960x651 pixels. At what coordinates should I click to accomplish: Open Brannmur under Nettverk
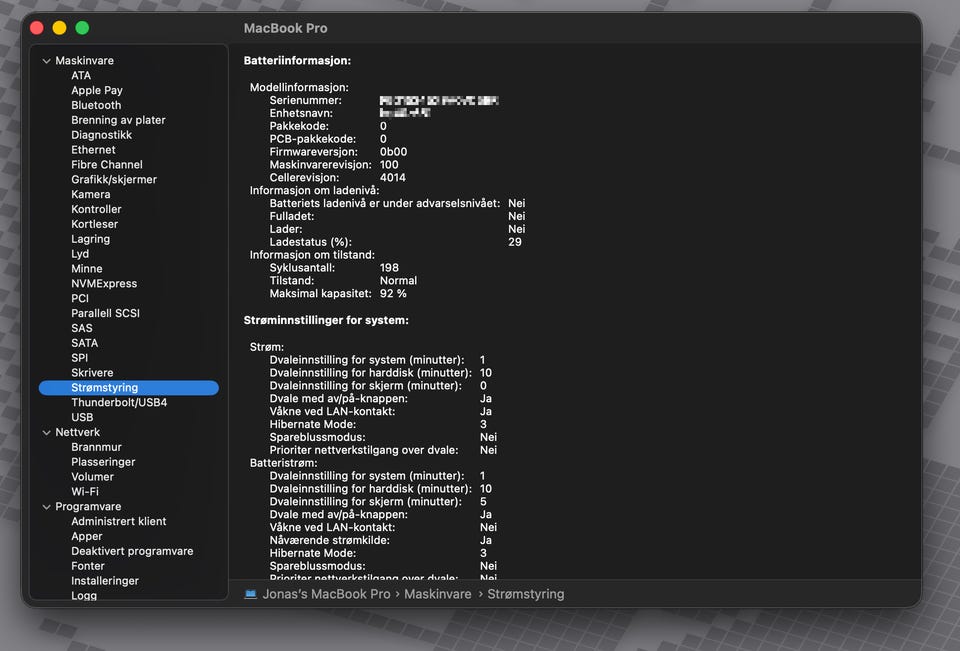pyautogui.click(x=96, y=447)
